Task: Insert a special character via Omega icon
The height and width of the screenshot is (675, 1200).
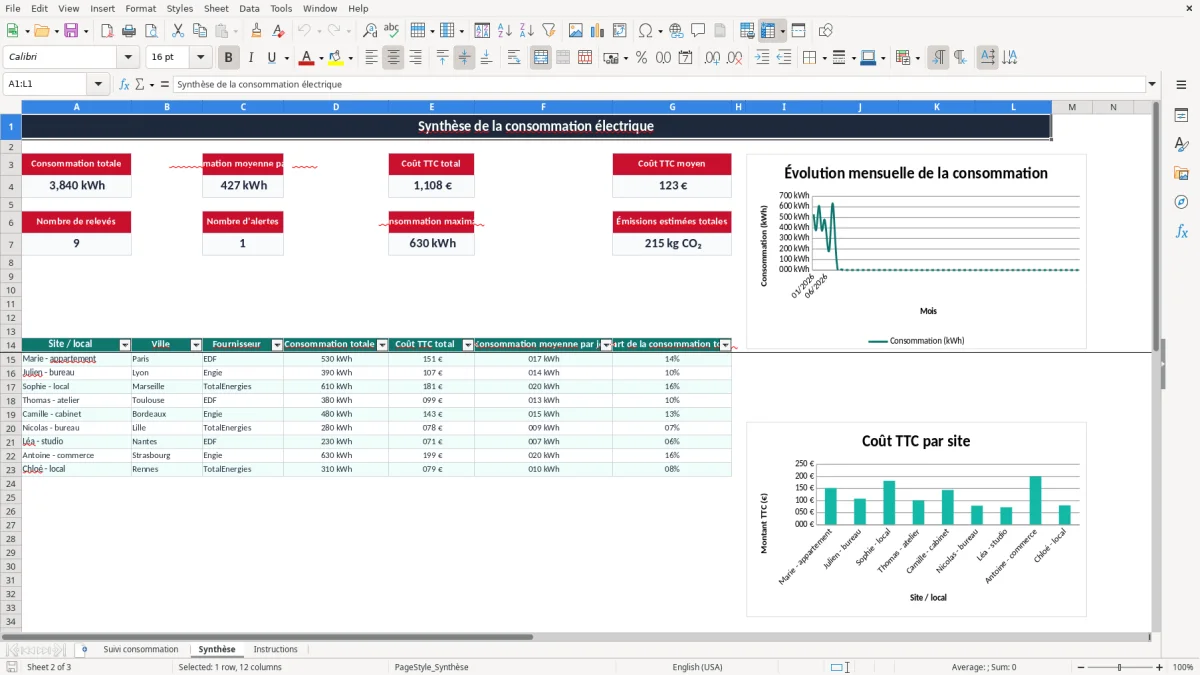Action: 645,31
